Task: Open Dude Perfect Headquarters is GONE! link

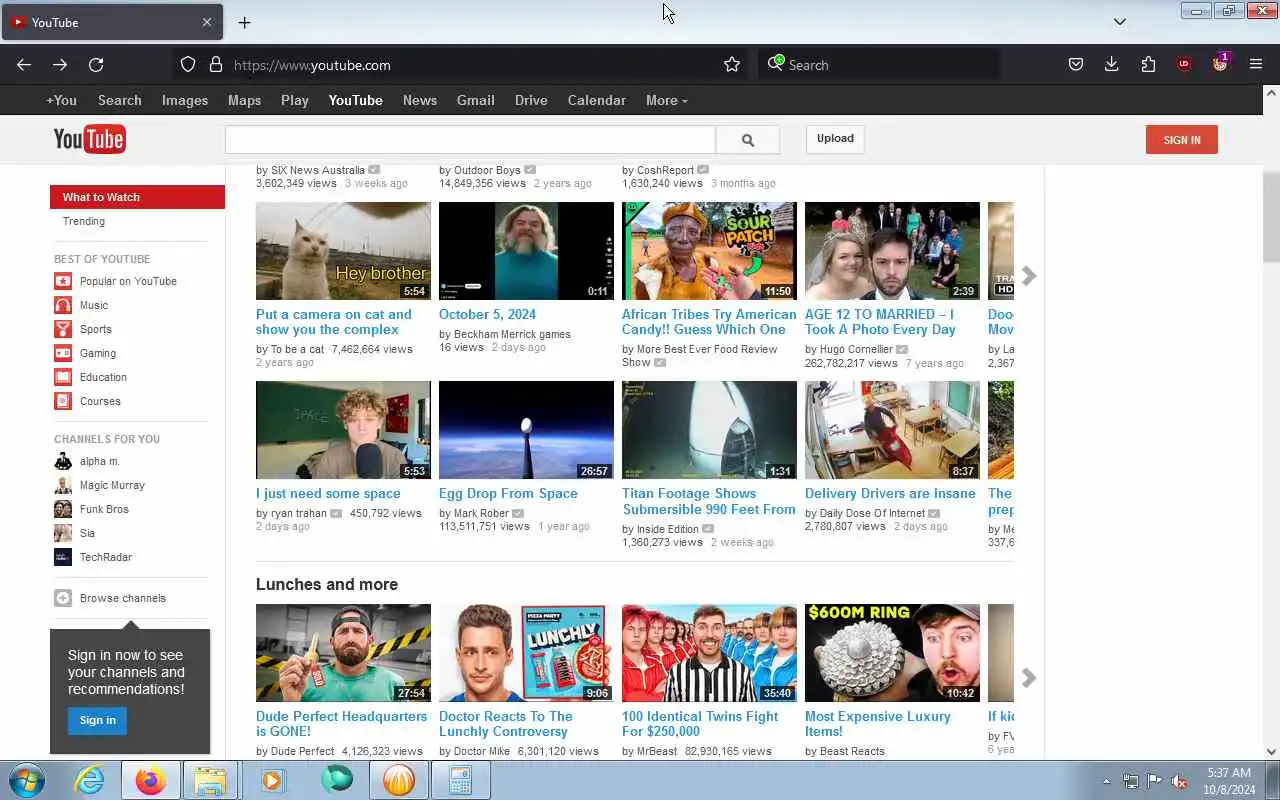Action: [341, 723]
